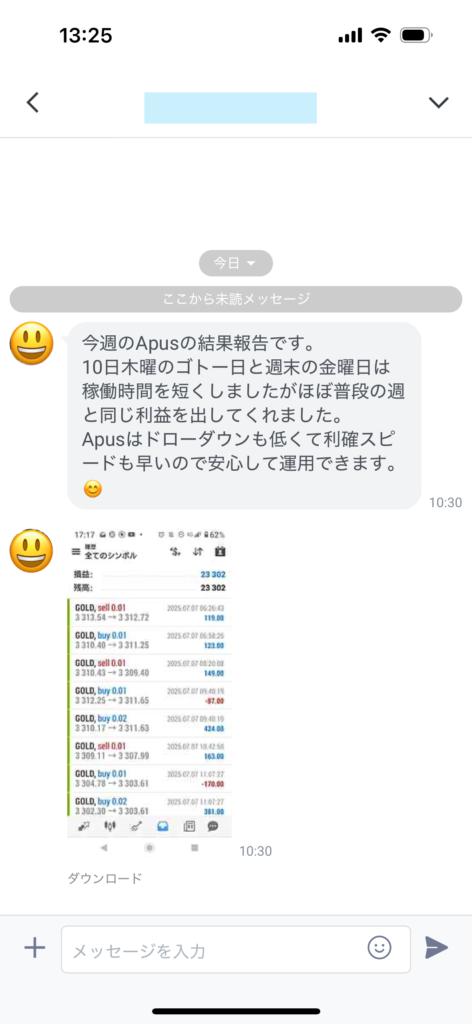Tap the highlighted chat title in header
This screenshot has width=472, height=1024.
click(x=230, y=108)
